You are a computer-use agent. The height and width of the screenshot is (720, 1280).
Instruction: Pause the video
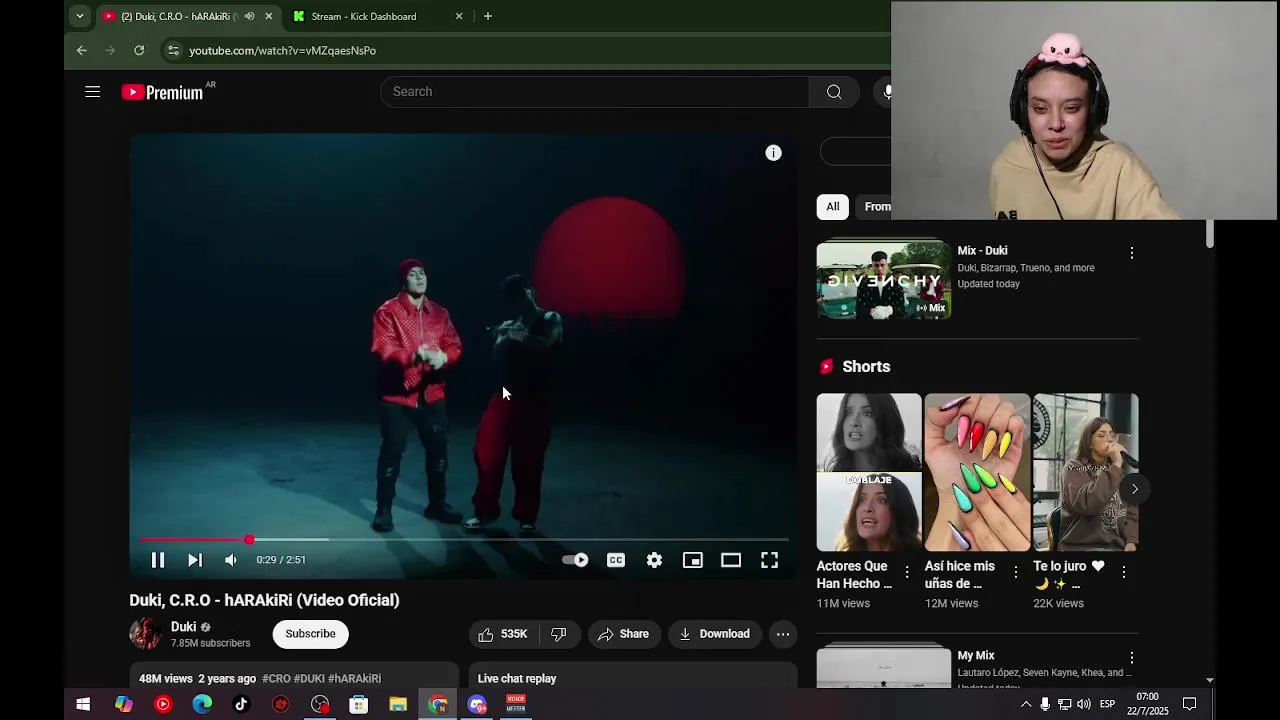(x=157, y=560)
